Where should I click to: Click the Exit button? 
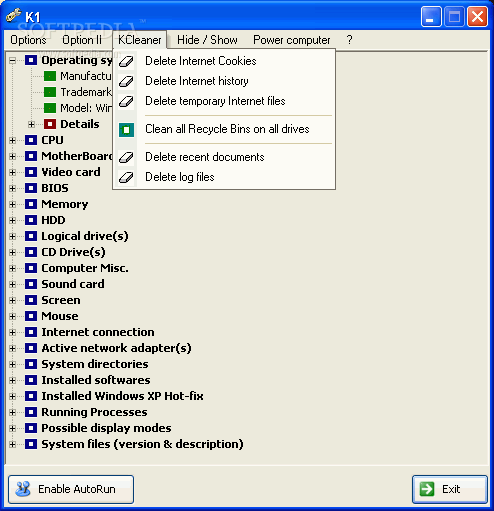pyautogui.click(x=450, y=489)
